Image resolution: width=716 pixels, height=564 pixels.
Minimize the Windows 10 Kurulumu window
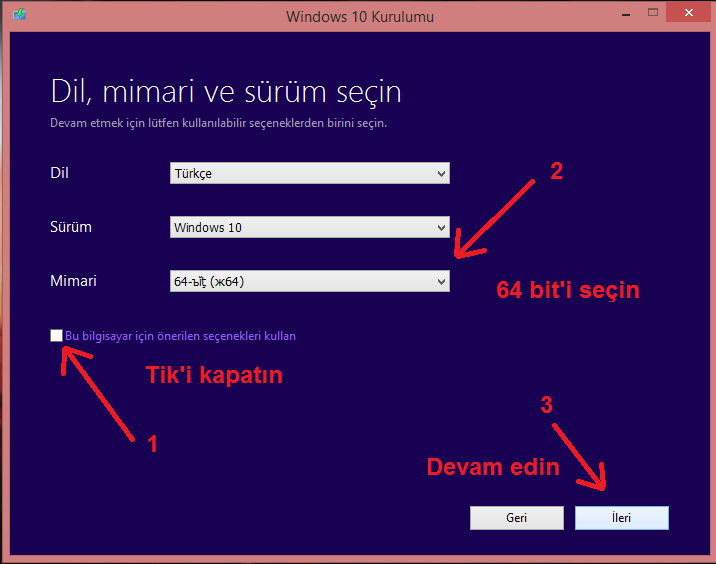tap(626, 14)
